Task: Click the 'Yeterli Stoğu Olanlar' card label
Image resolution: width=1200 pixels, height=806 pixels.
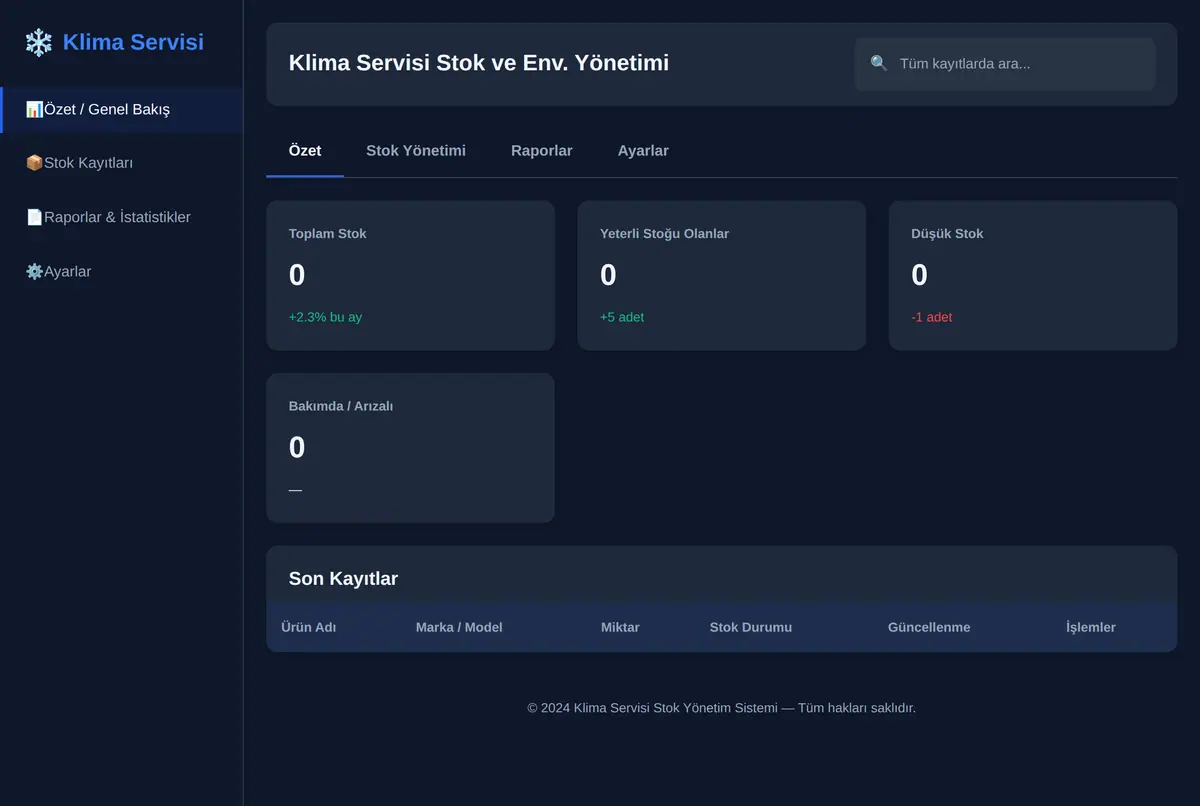Action: click(664, 234)
